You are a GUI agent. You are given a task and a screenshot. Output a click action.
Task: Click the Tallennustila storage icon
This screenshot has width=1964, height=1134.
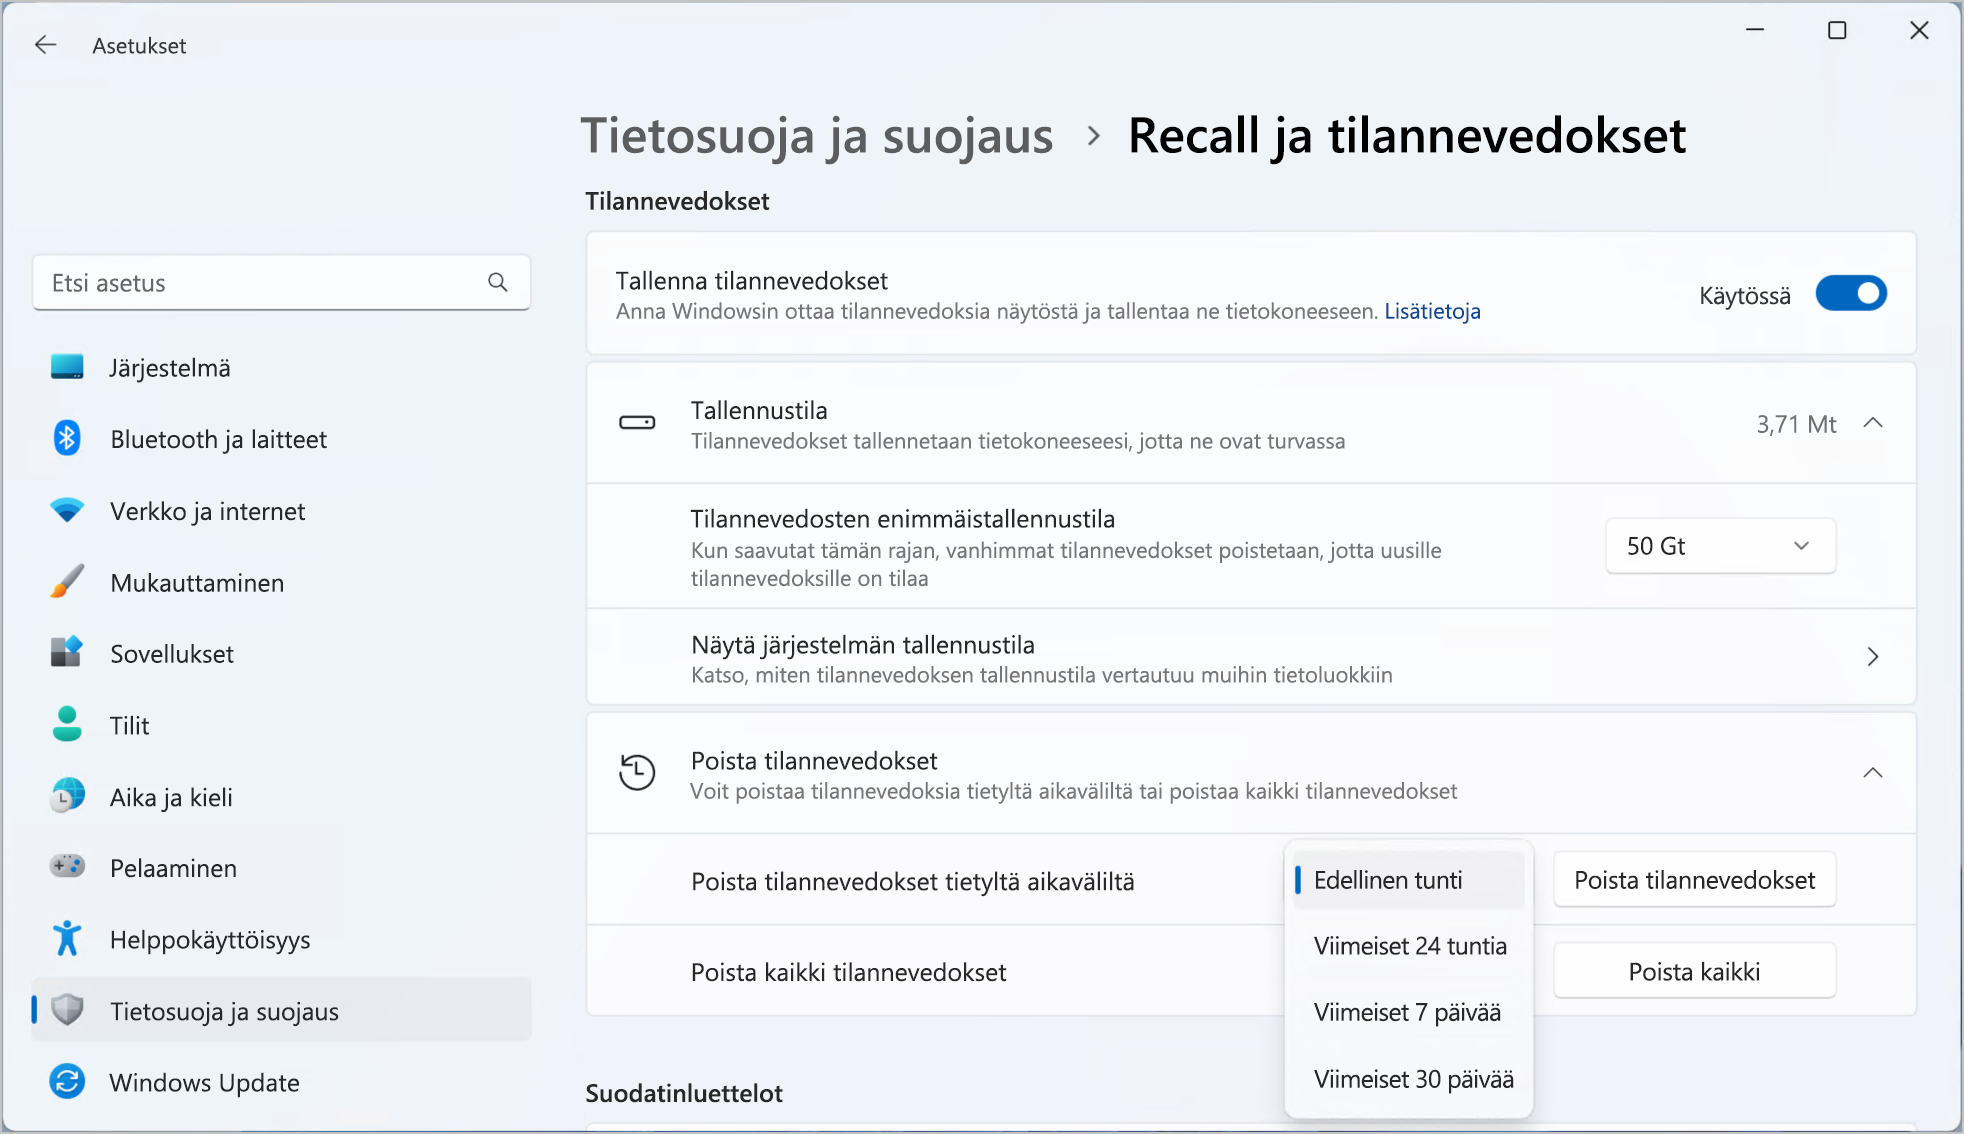pyautogui.click(x=636, y=423)
